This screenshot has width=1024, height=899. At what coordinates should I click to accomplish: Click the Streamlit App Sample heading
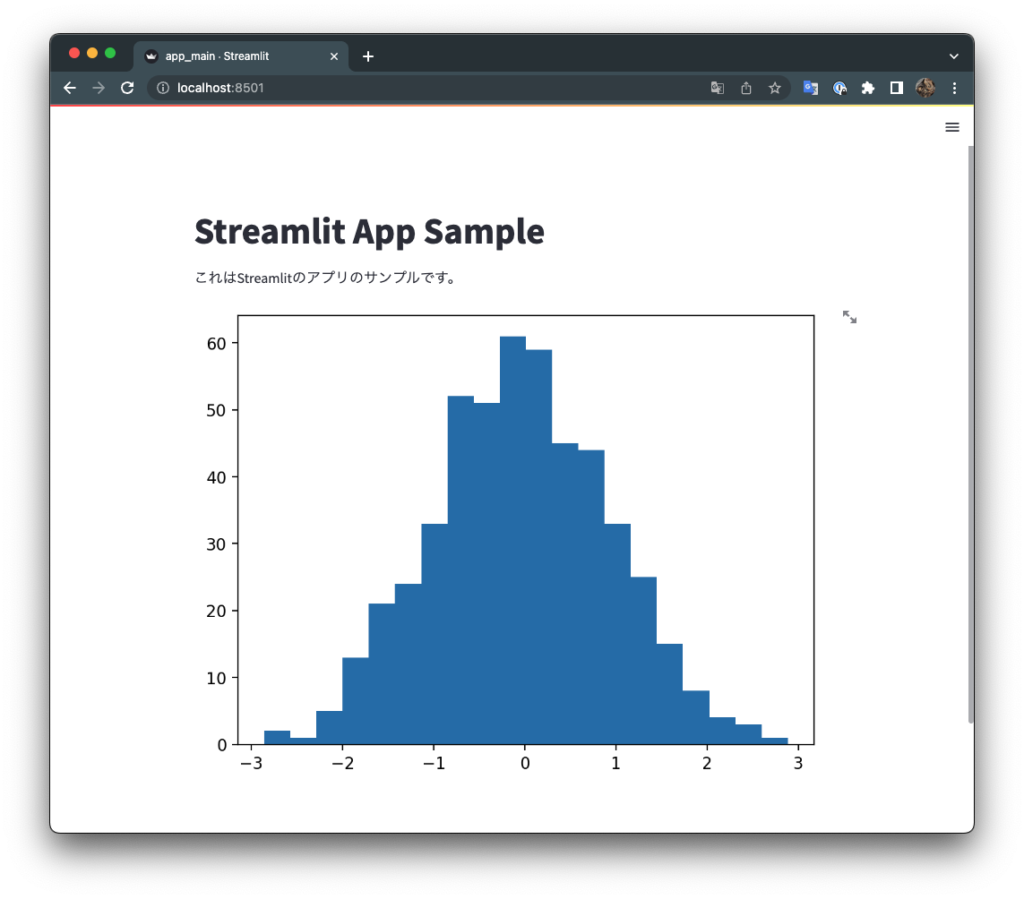tap(369, 231)
